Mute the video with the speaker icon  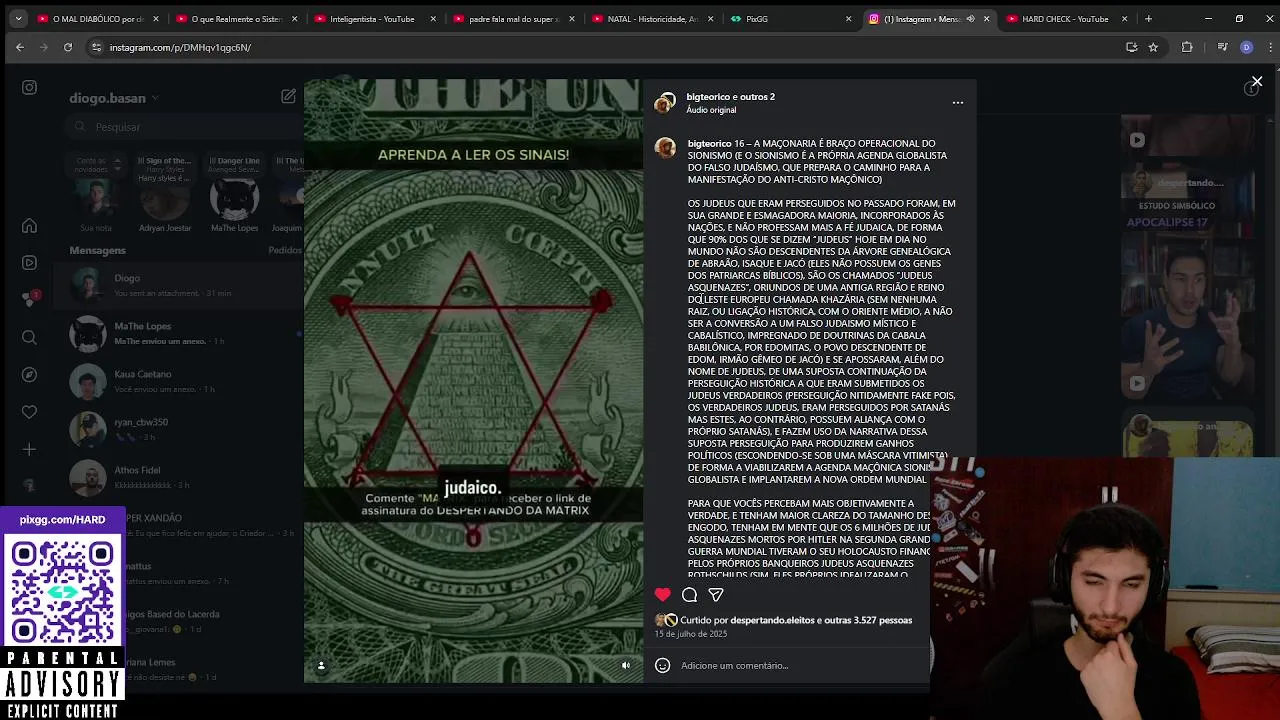[x=626, y=665]
